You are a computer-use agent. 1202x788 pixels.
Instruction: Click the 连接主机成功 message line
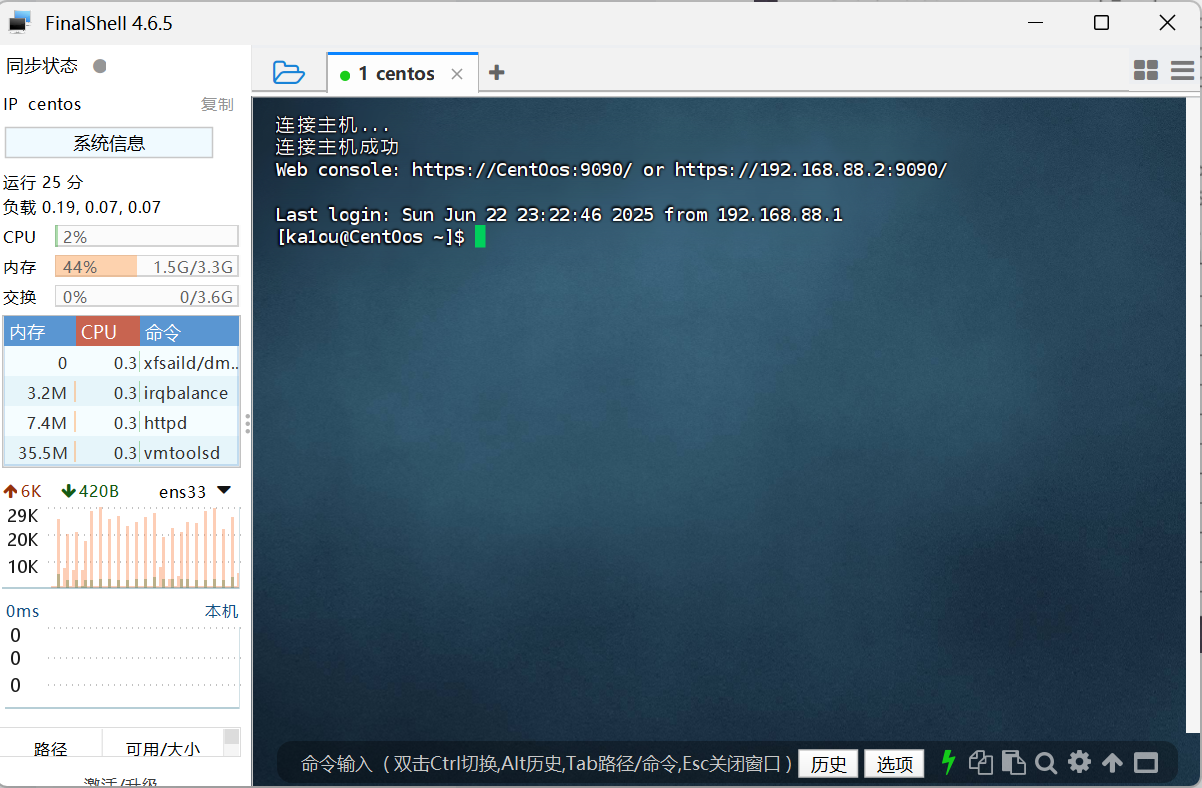338,147
